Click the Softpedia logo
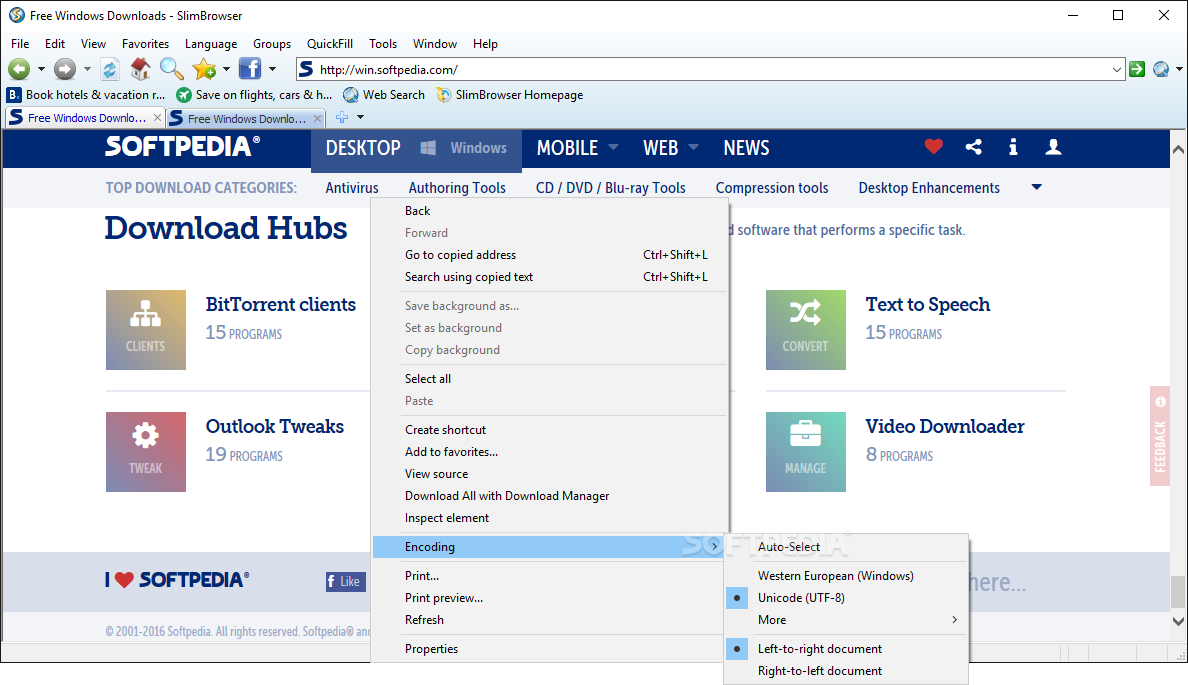1188x685 pixels. [182, 146]
